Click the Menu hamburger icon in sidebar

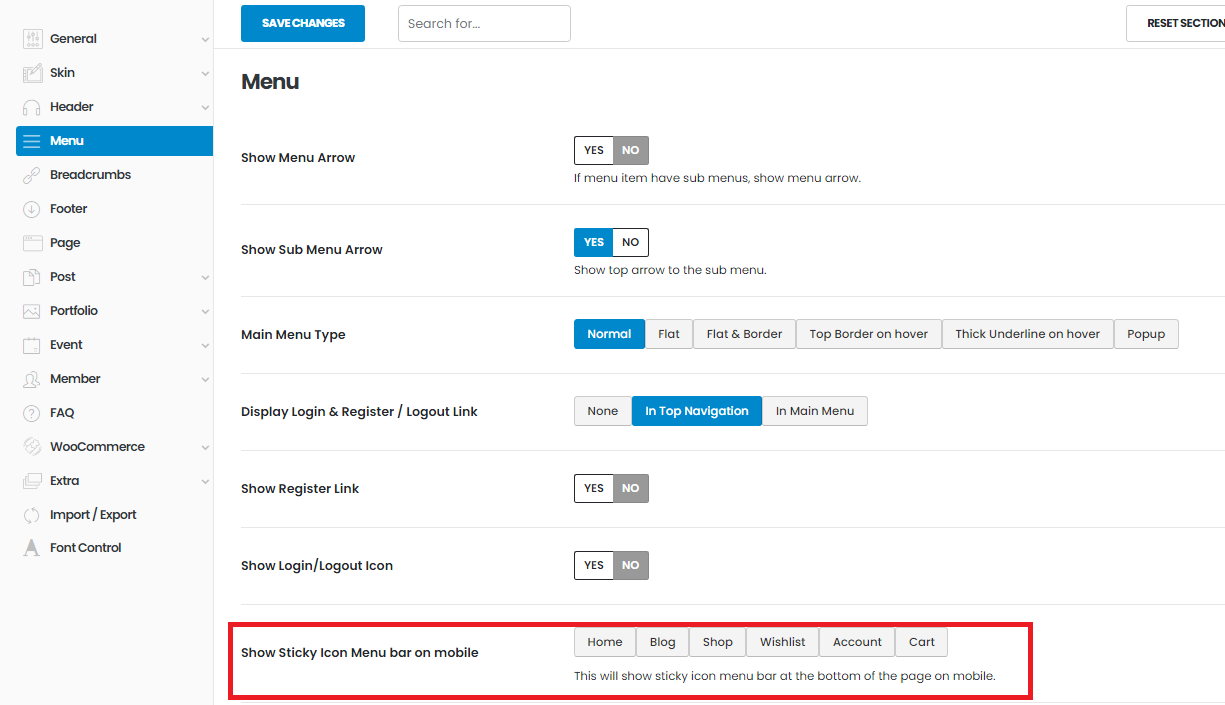pyautogui.click(x=32, y=141)
